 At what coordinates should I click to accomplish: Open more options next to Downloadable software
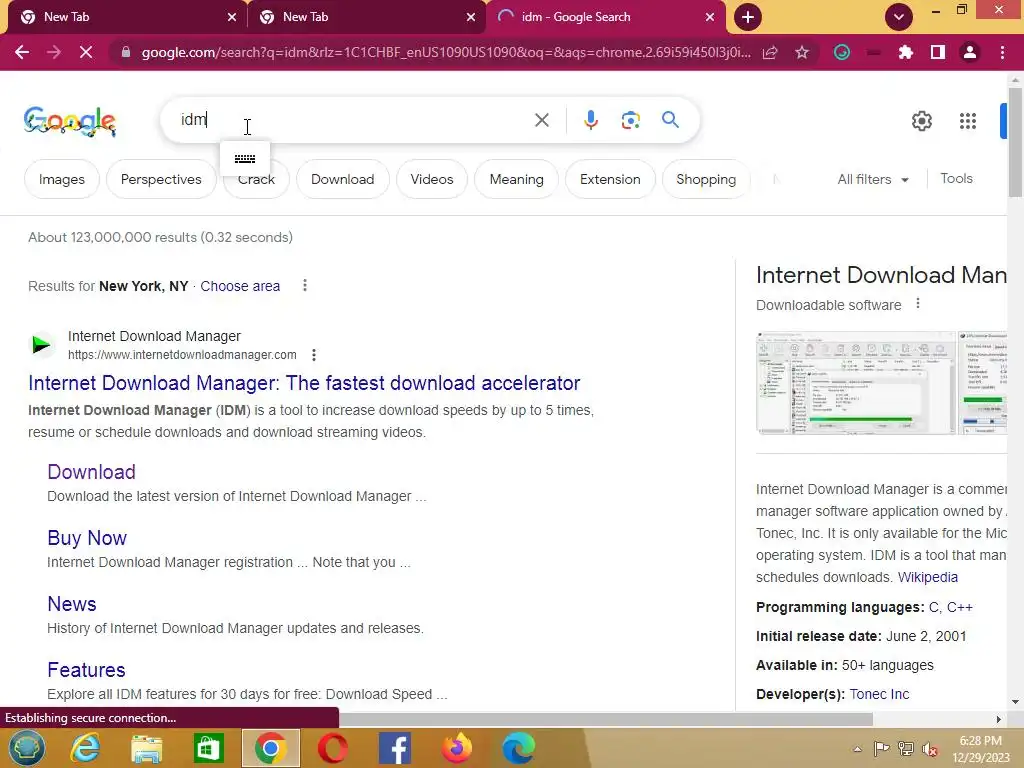click(918, 304)
